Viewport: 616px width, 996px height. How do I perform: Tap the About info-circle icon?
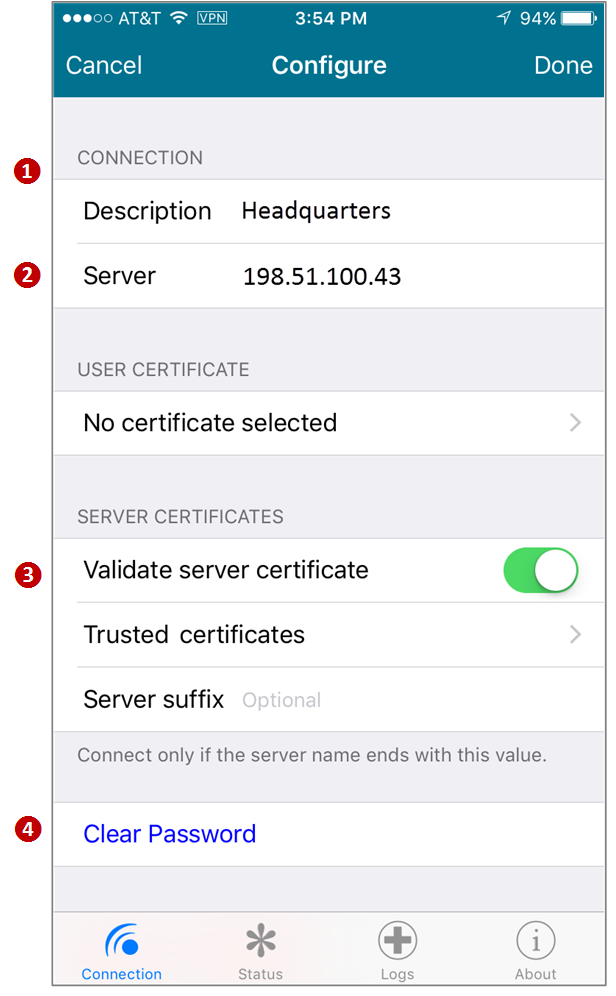(x=535, y=940)
